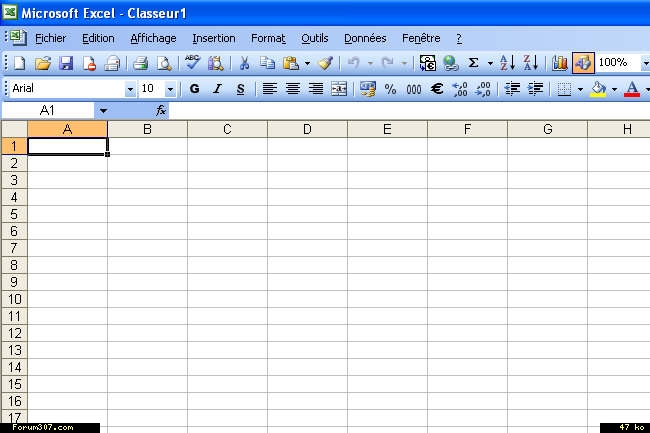This screenshot has height=433, width=650.
Task: Decrease the cell indent
Action: (512, 89)
